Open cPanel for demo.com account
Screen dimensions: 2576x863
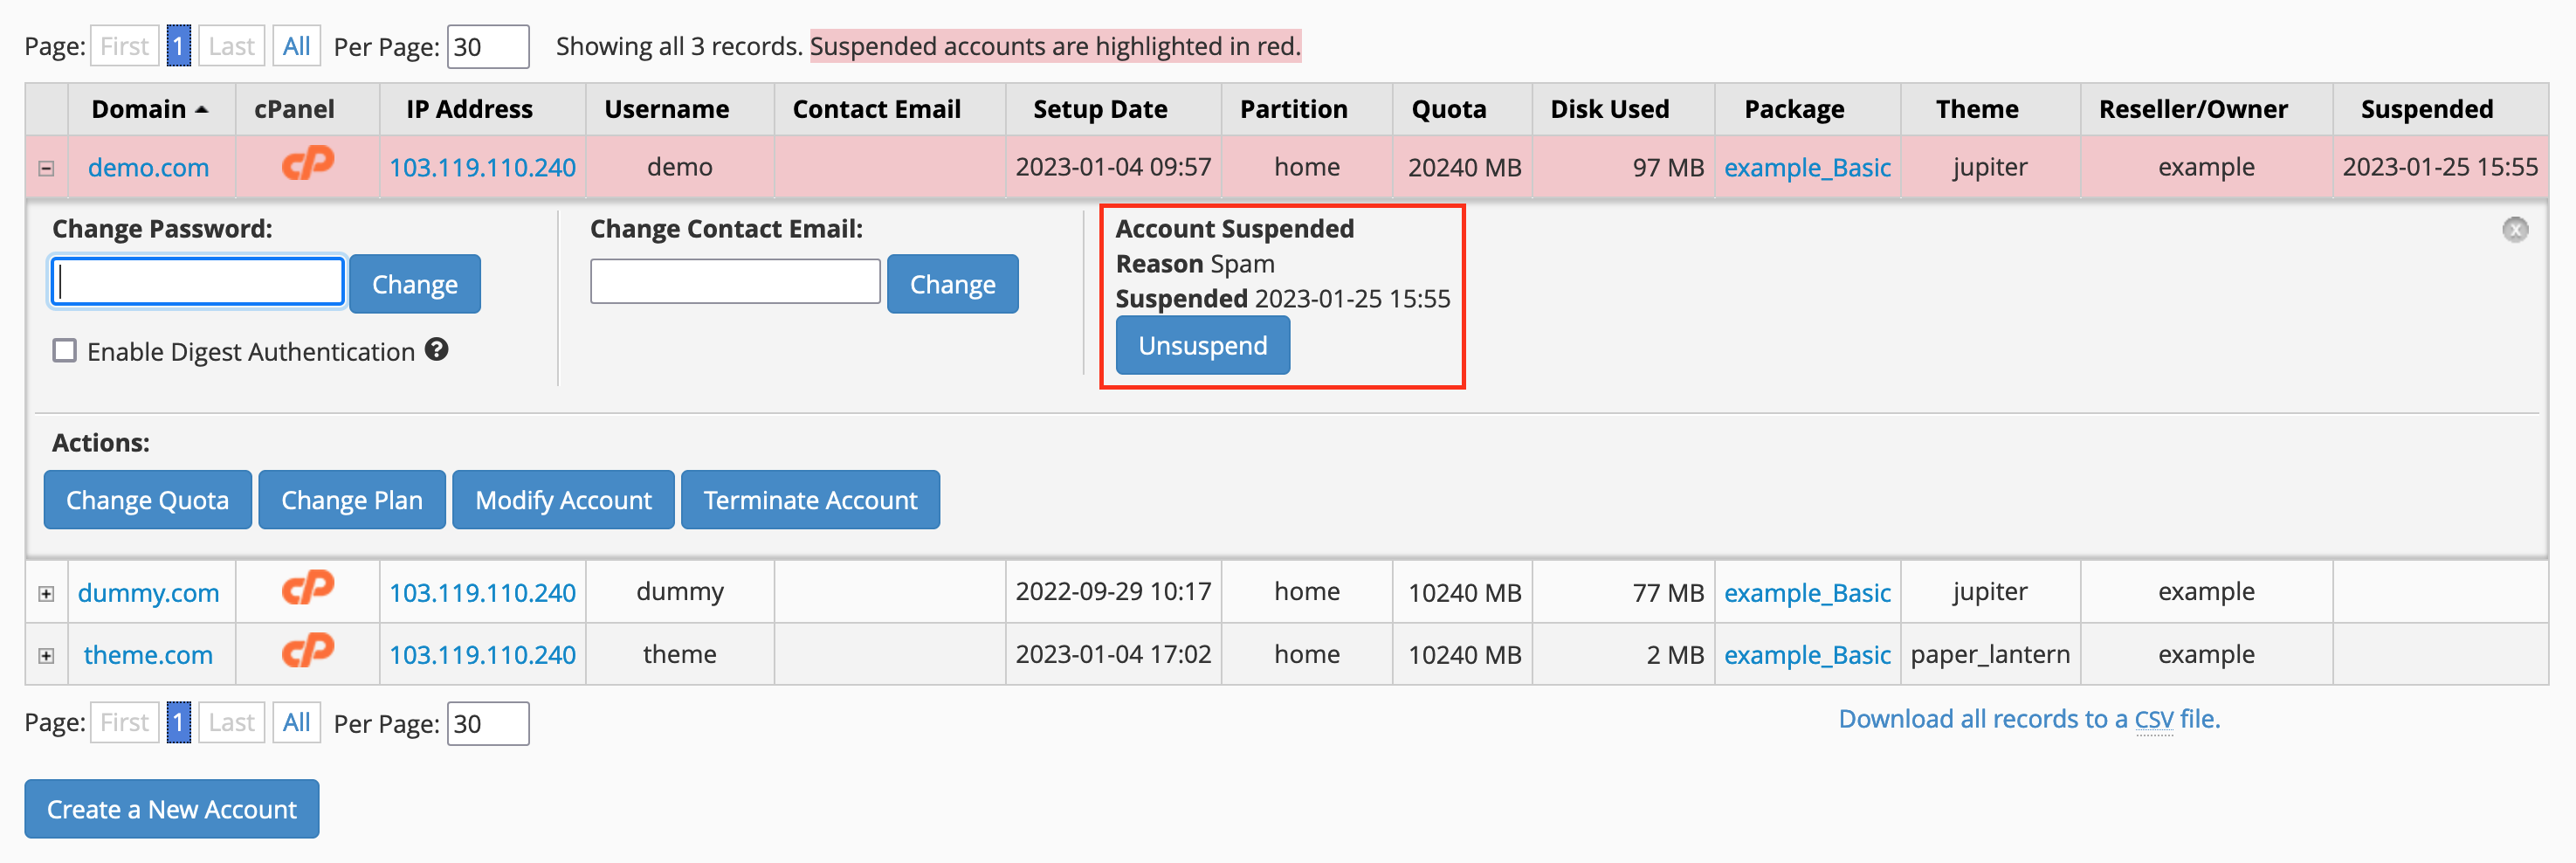click(x=307, y=164)
